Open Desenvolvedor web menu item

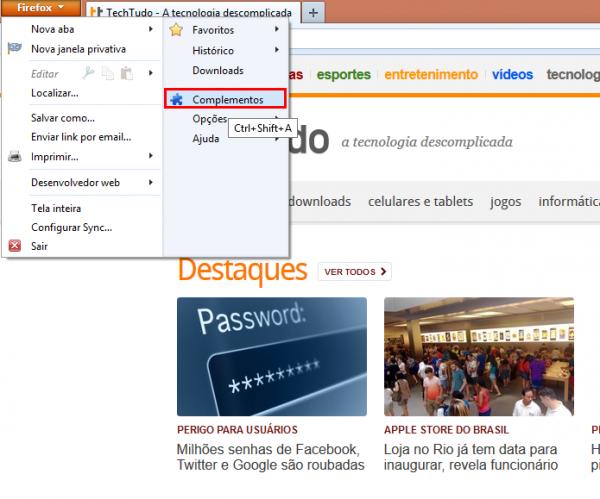75,183
